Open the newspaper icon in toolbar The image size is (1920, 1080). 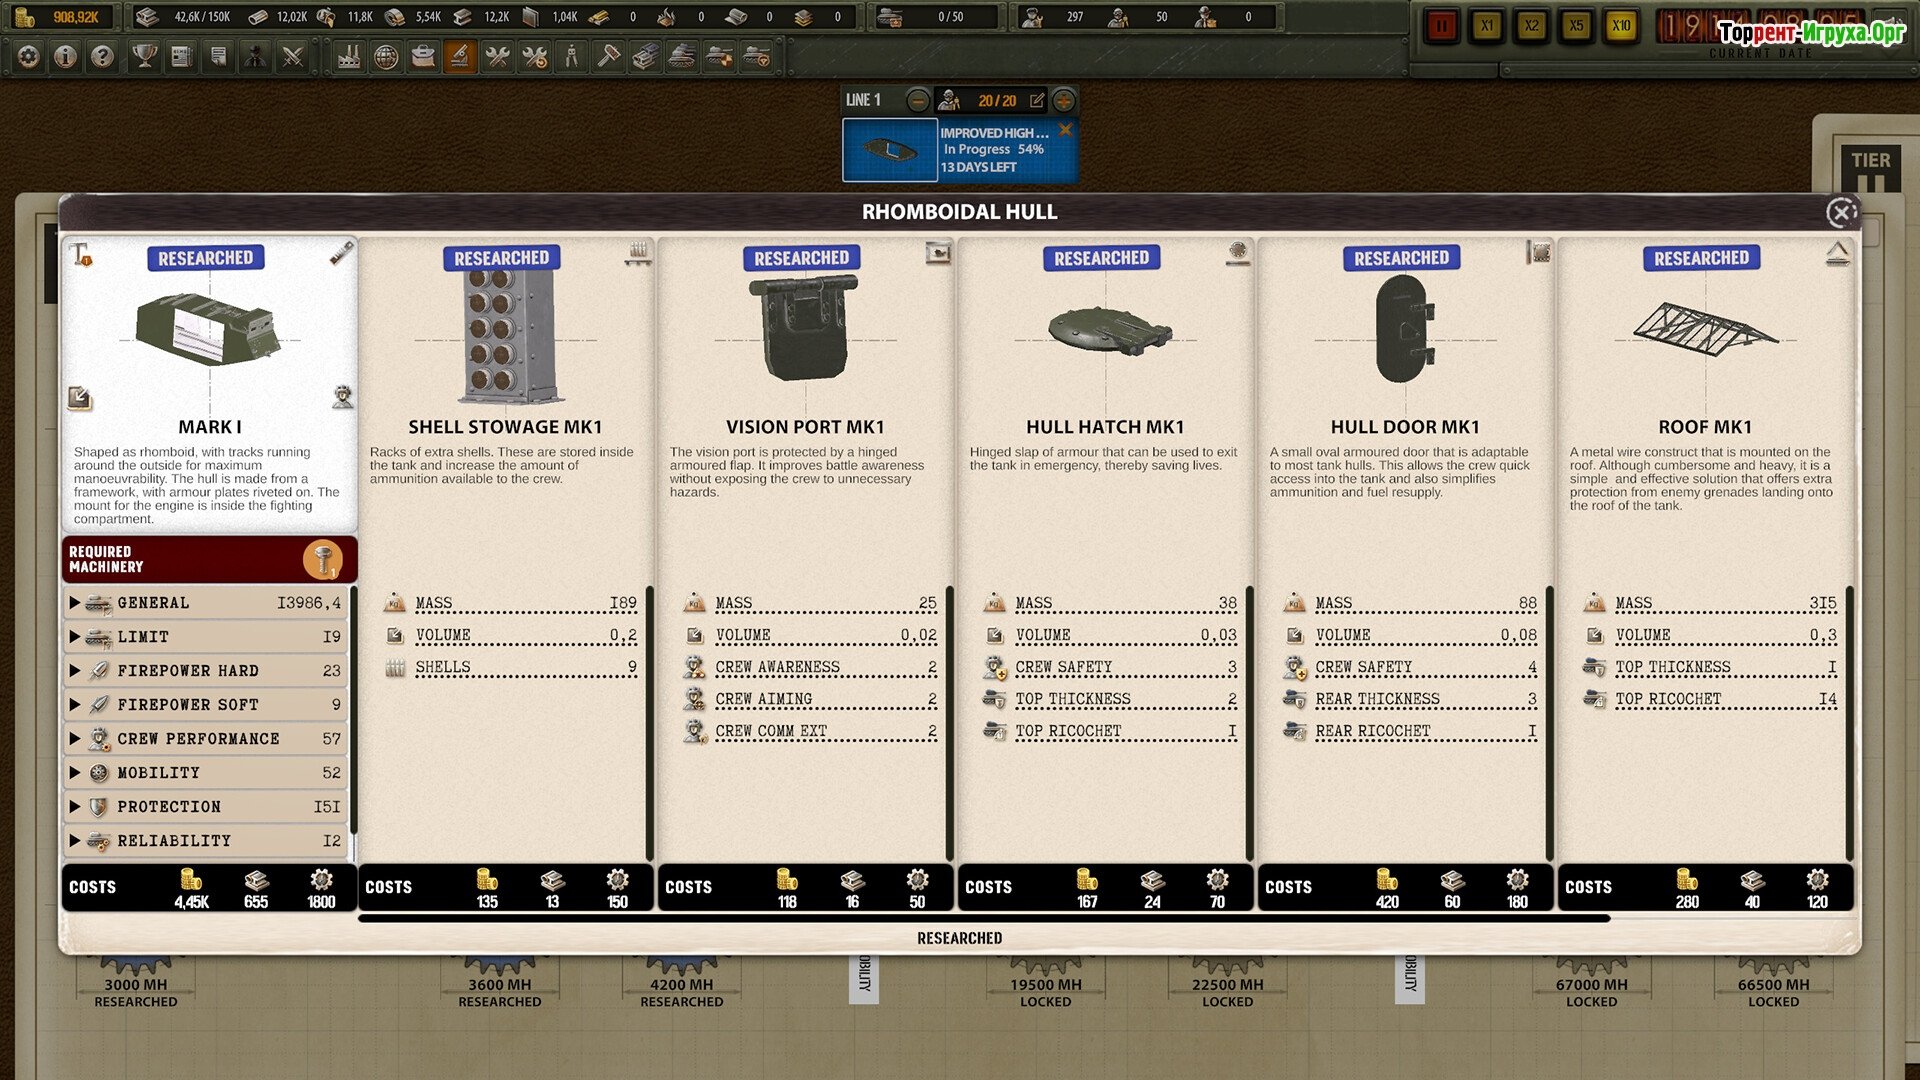click(181, 57)
